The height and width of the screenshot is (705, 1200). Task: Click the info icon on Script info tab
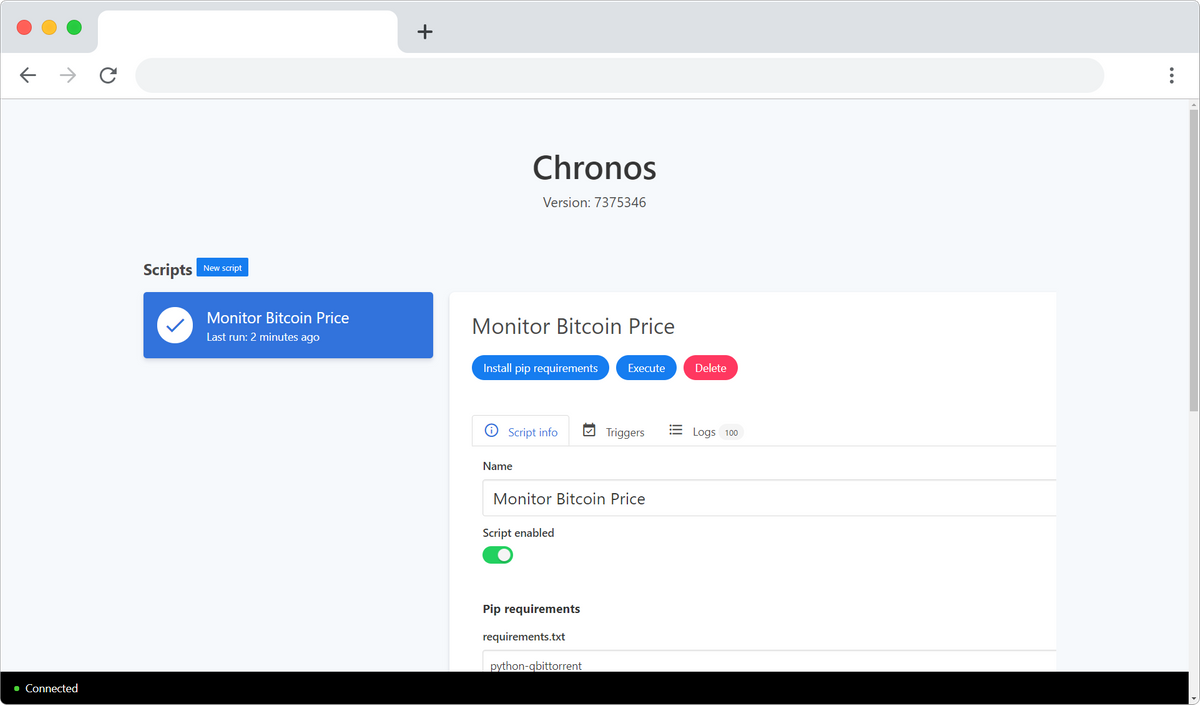(491, 431)
